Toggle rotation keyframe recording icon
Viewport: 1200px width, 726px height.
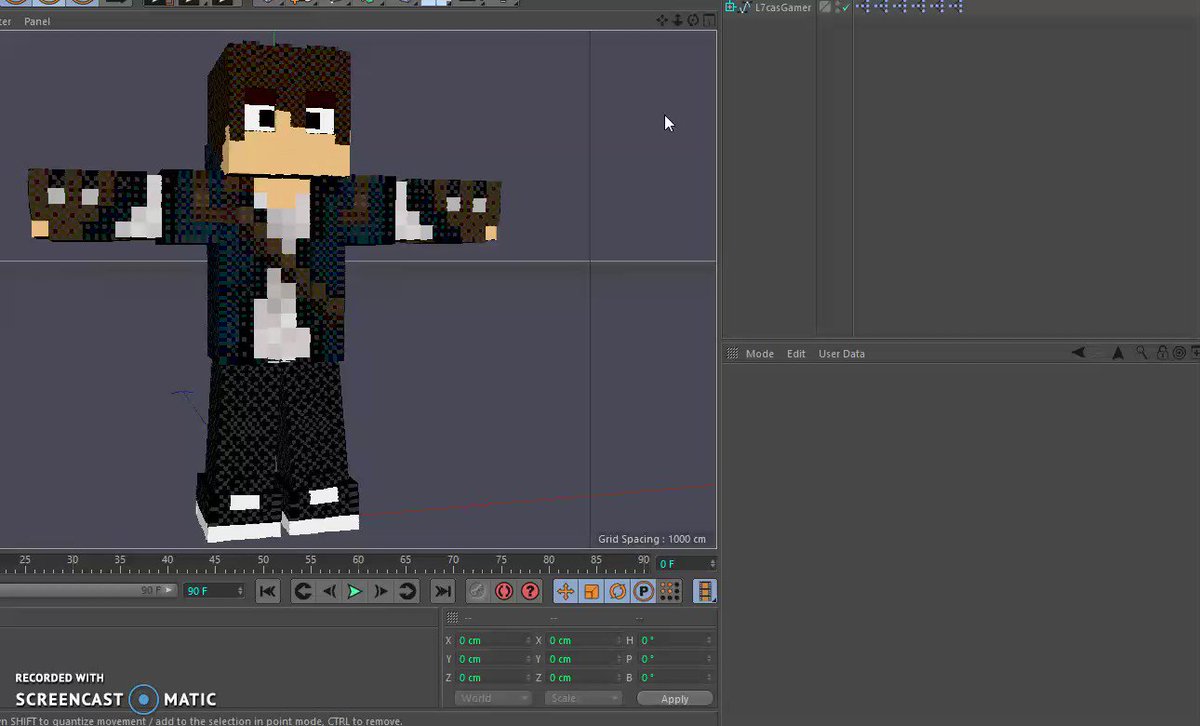point(617,591)
